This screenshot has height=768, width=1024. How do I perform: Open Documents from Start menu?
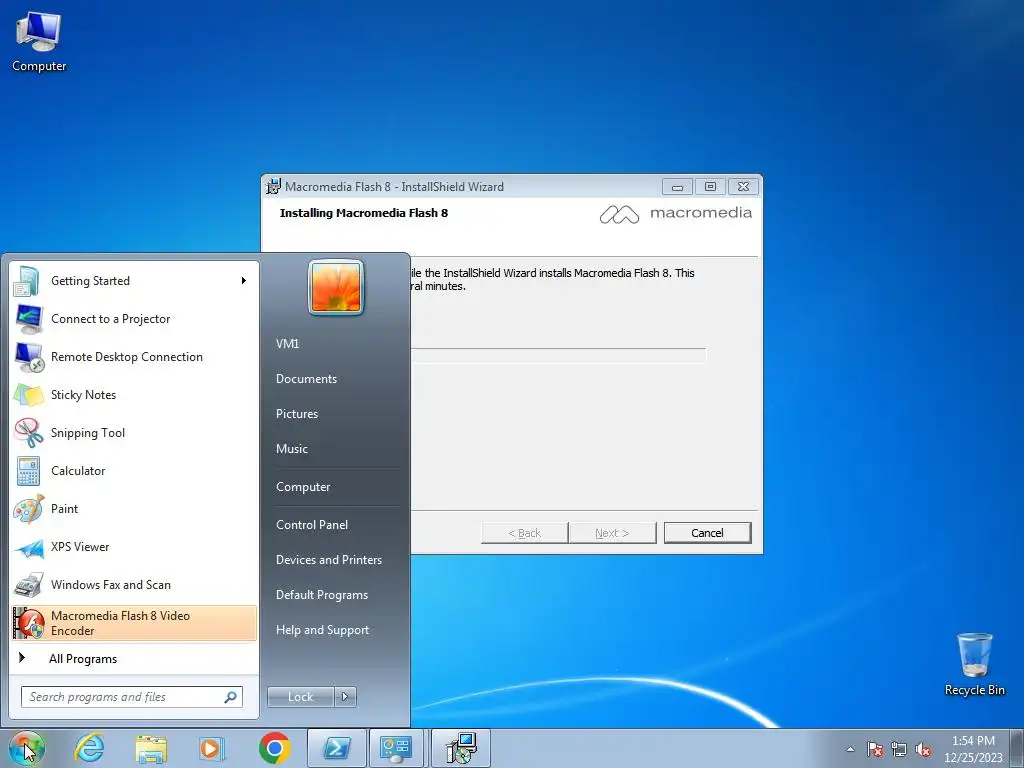pos(306,379)
